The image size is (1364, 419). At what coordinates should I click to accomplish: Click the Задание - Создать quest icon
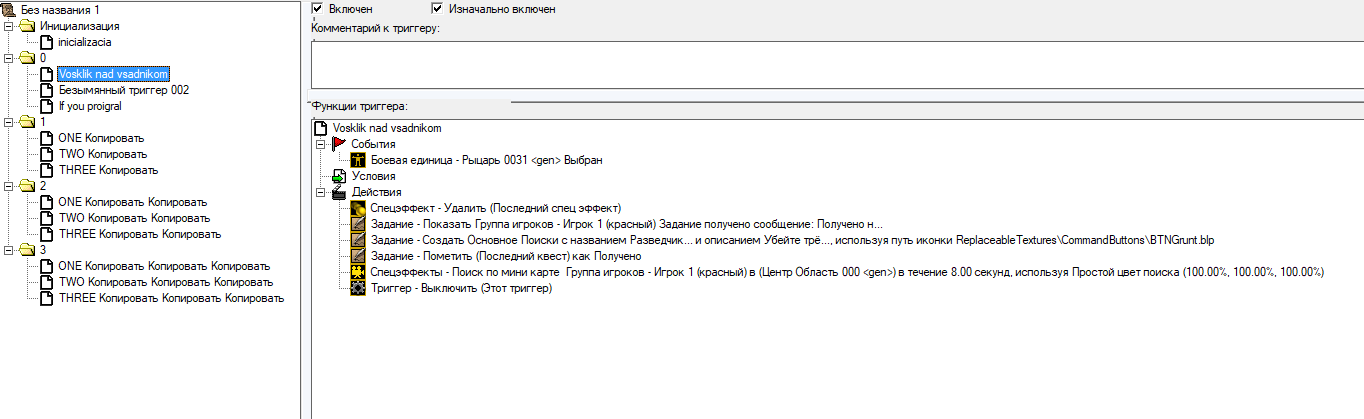tap(358, 240)
